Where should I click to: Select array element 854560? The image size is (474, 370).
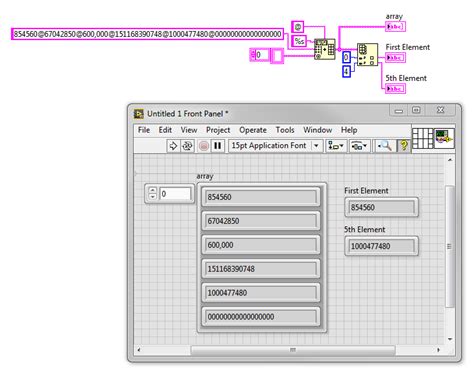click(261, 197)
